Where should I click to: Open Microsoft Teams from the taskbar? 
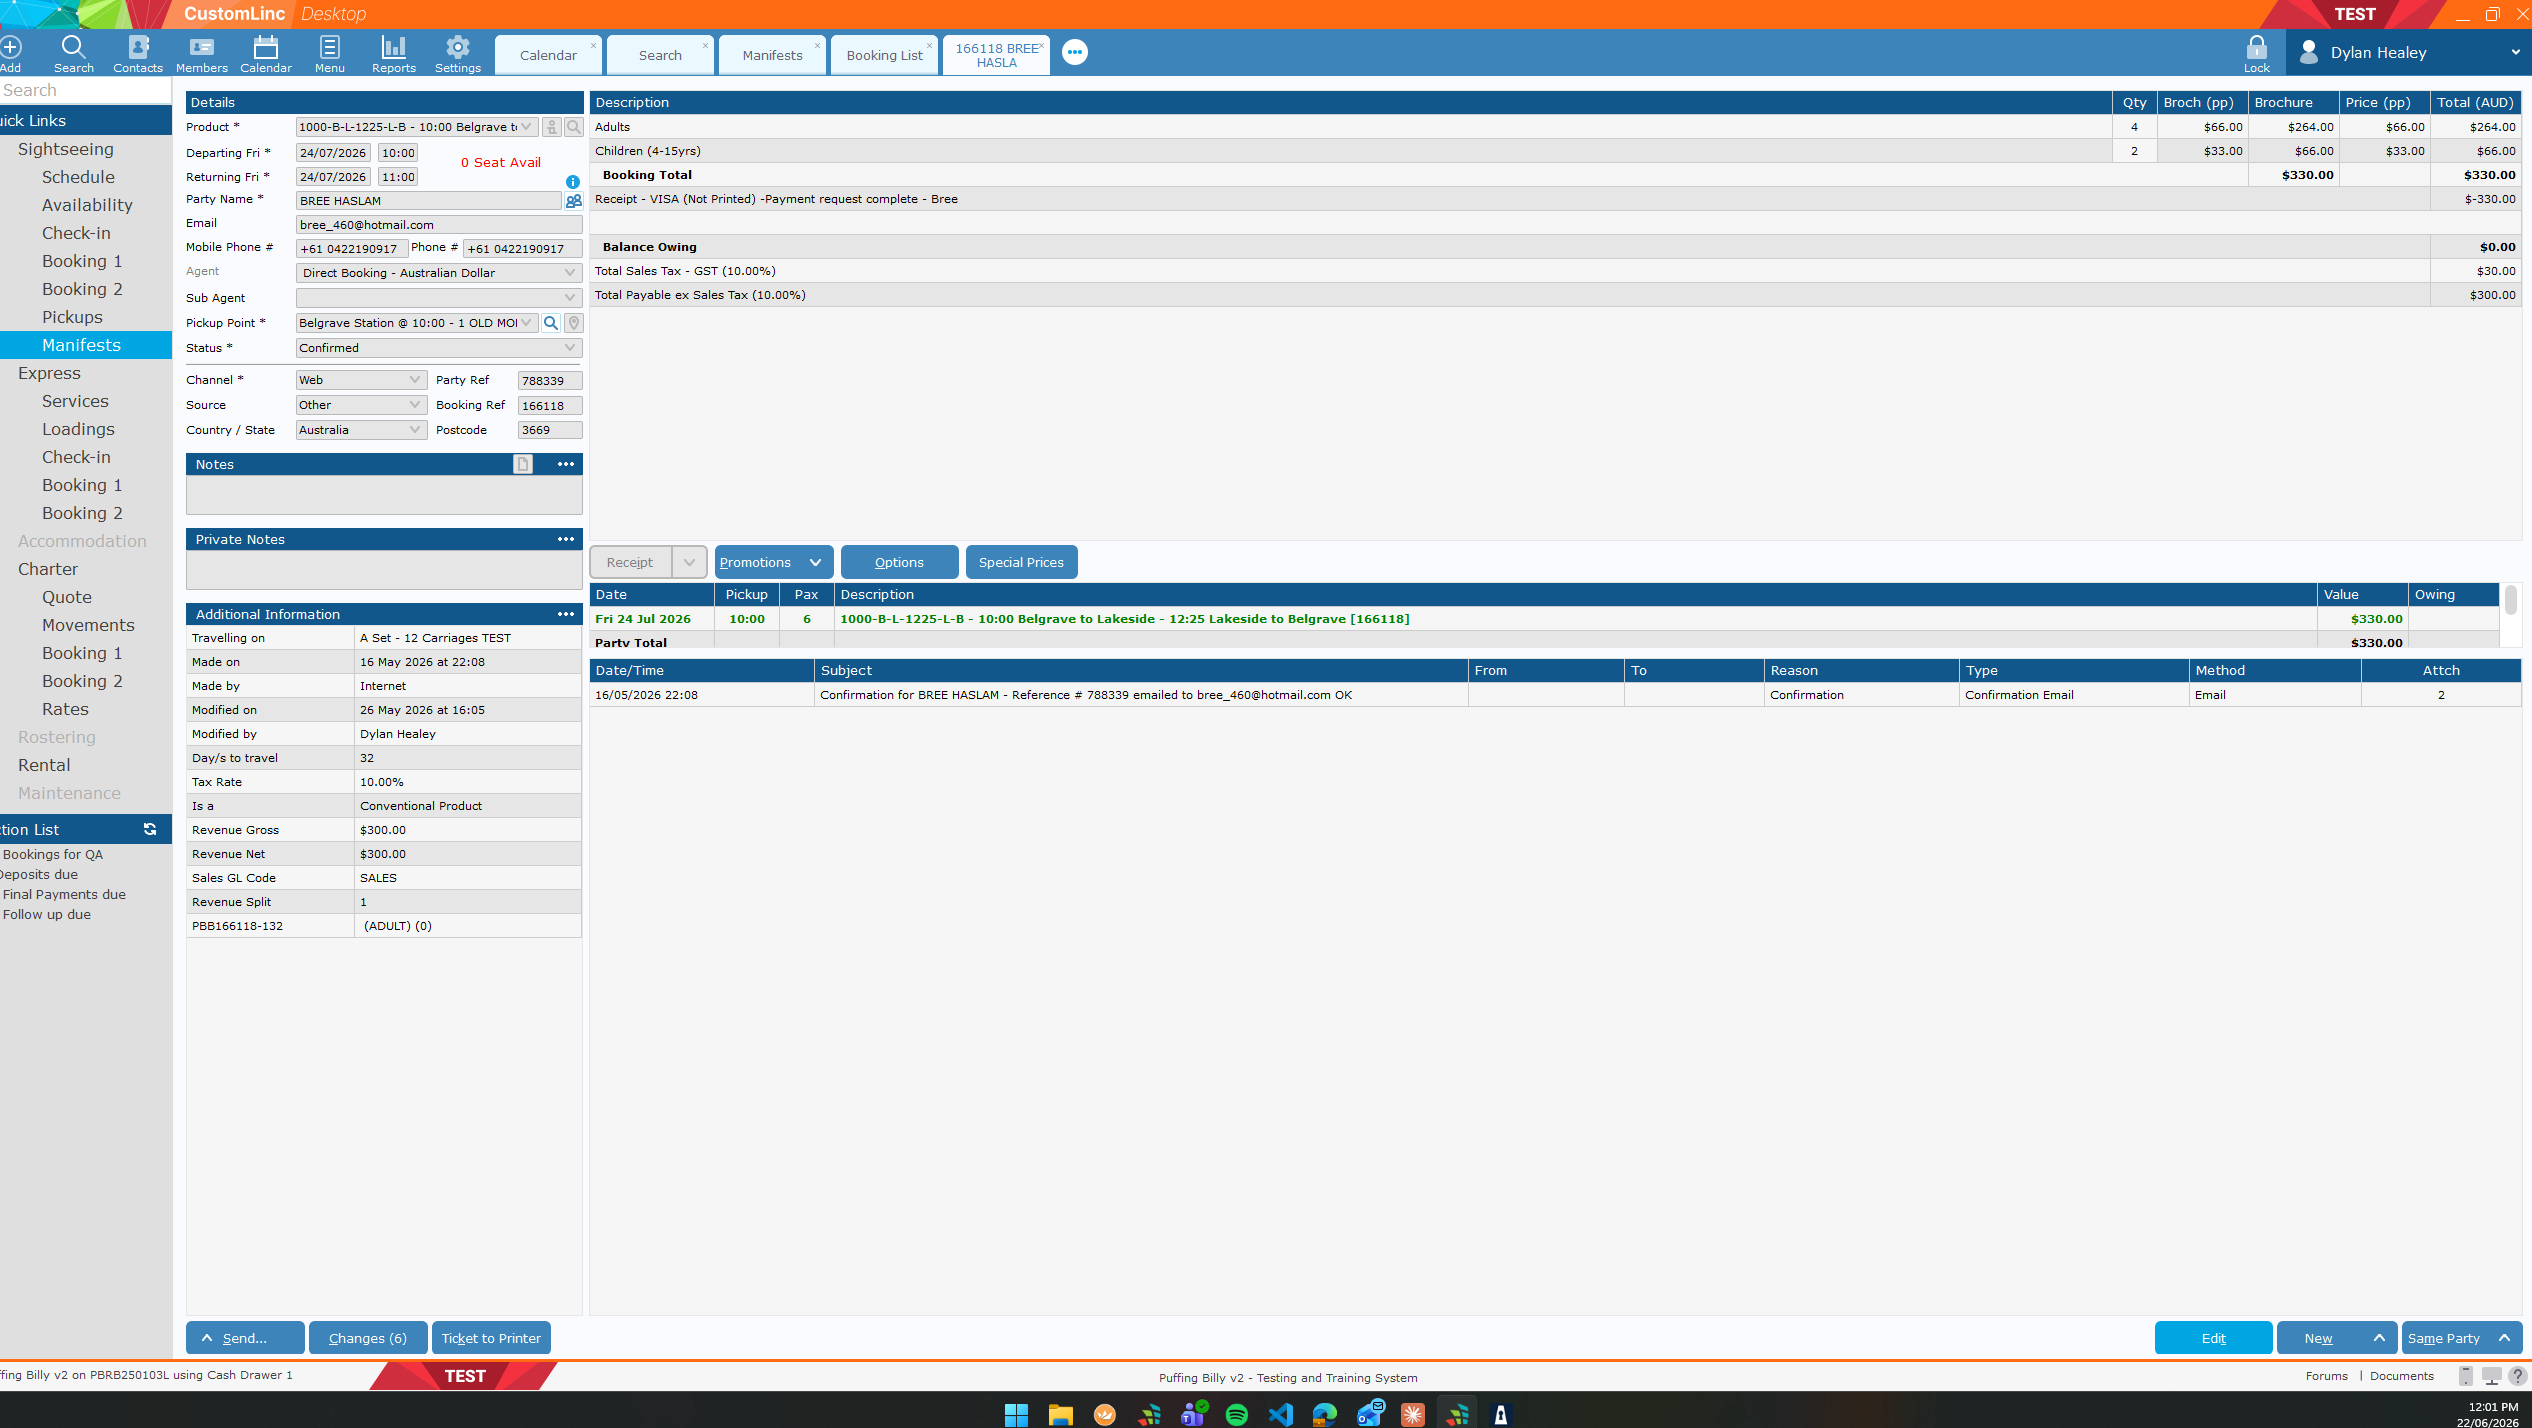tap(1193, 1414)
